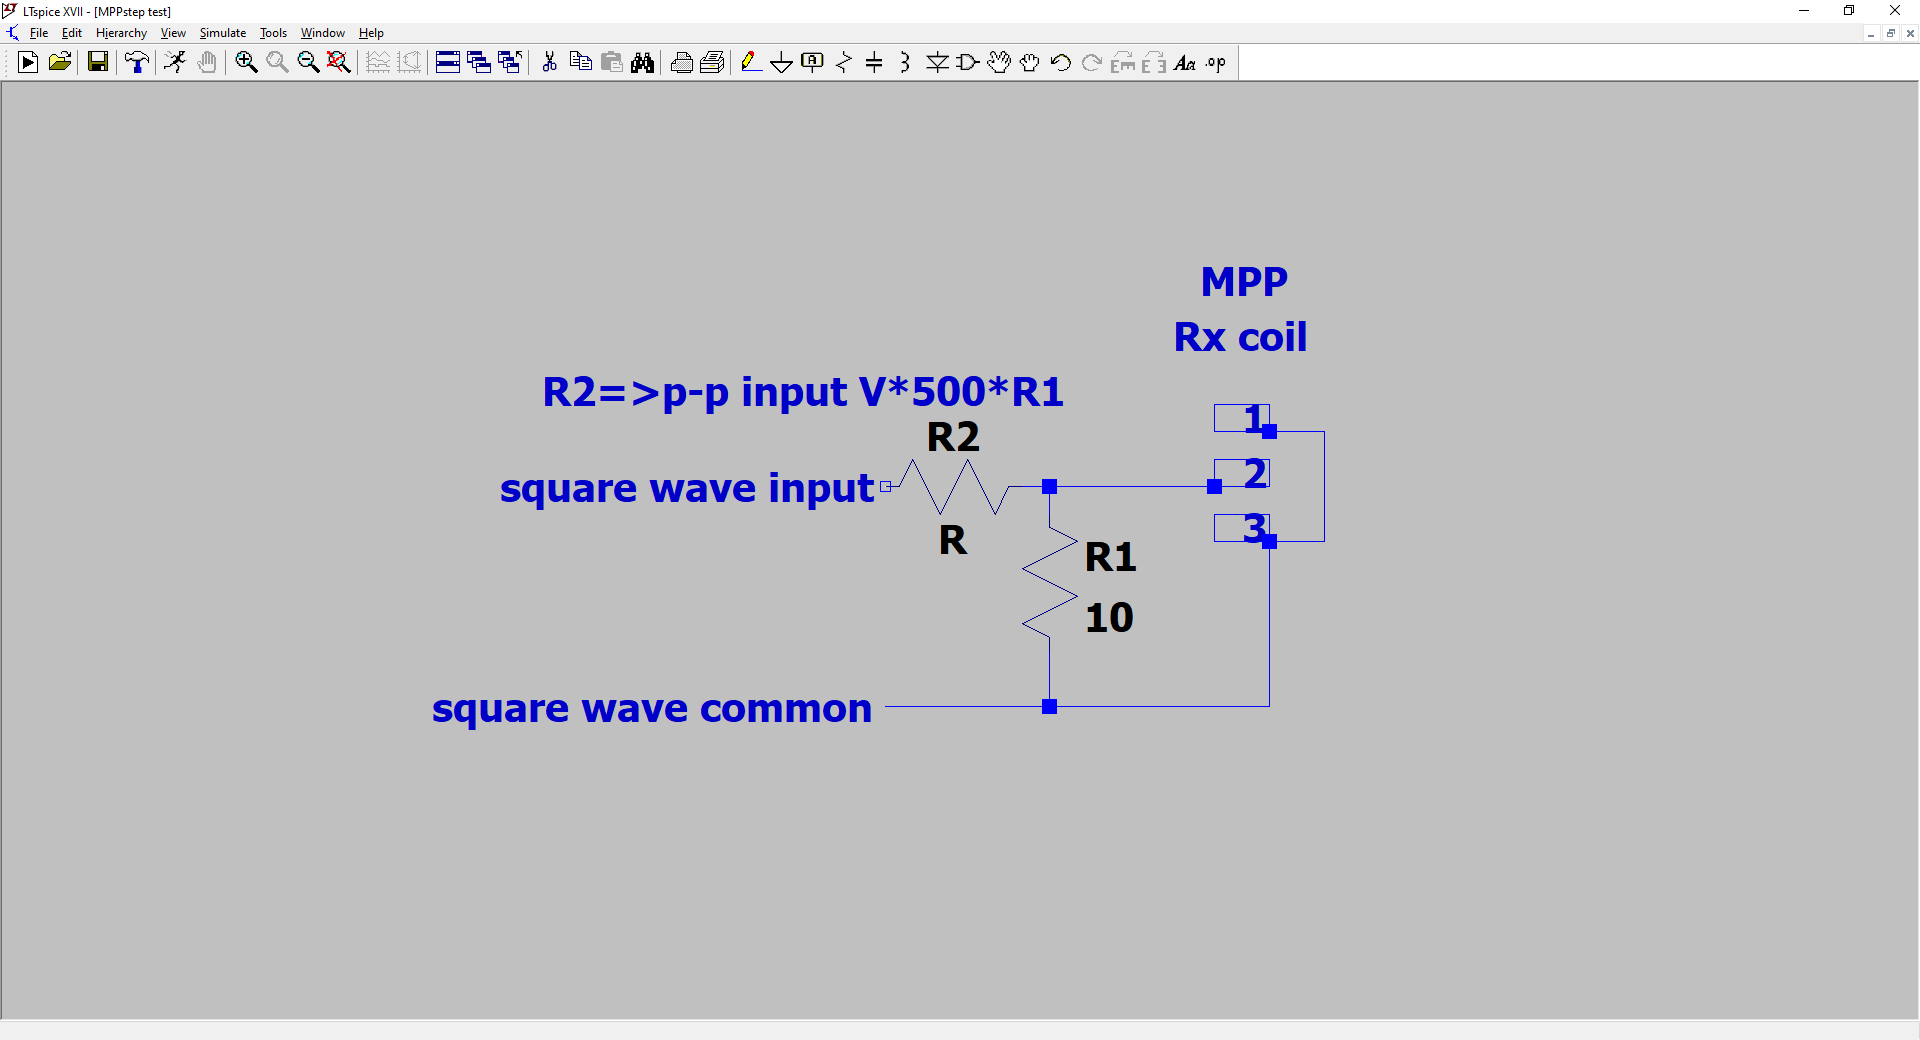Open Component picker (AND gate icon)
Image resolution: width=1920 pixels, height=1040 pixels.
pos(968,63)
